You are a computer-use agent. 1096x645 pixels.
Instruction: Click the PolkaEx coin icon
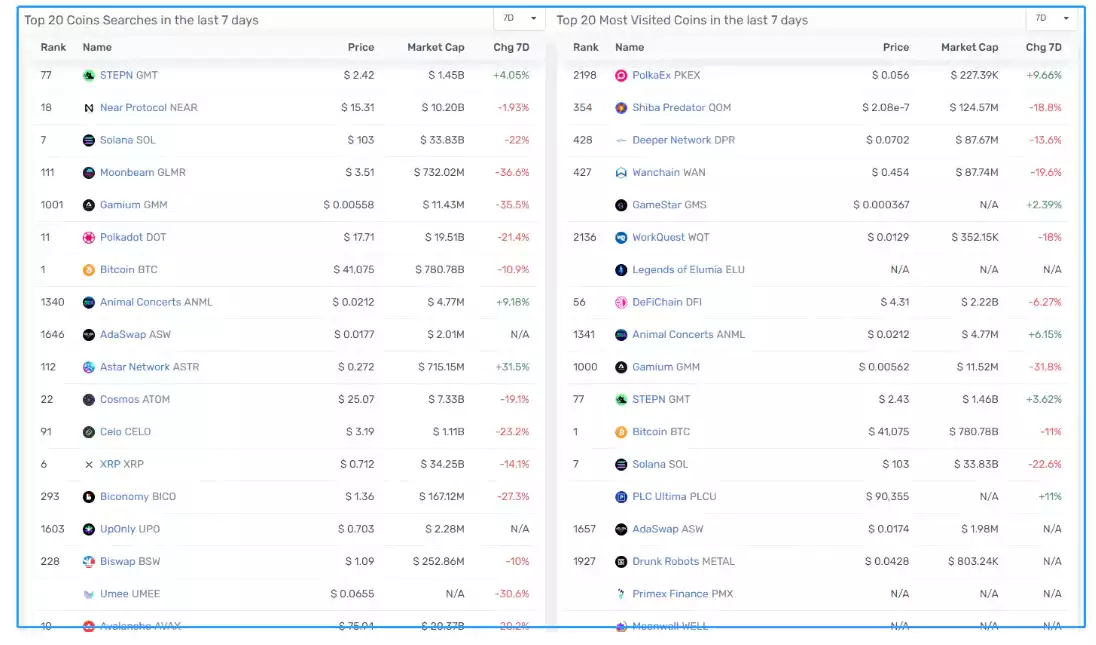[x=621, y=75]
